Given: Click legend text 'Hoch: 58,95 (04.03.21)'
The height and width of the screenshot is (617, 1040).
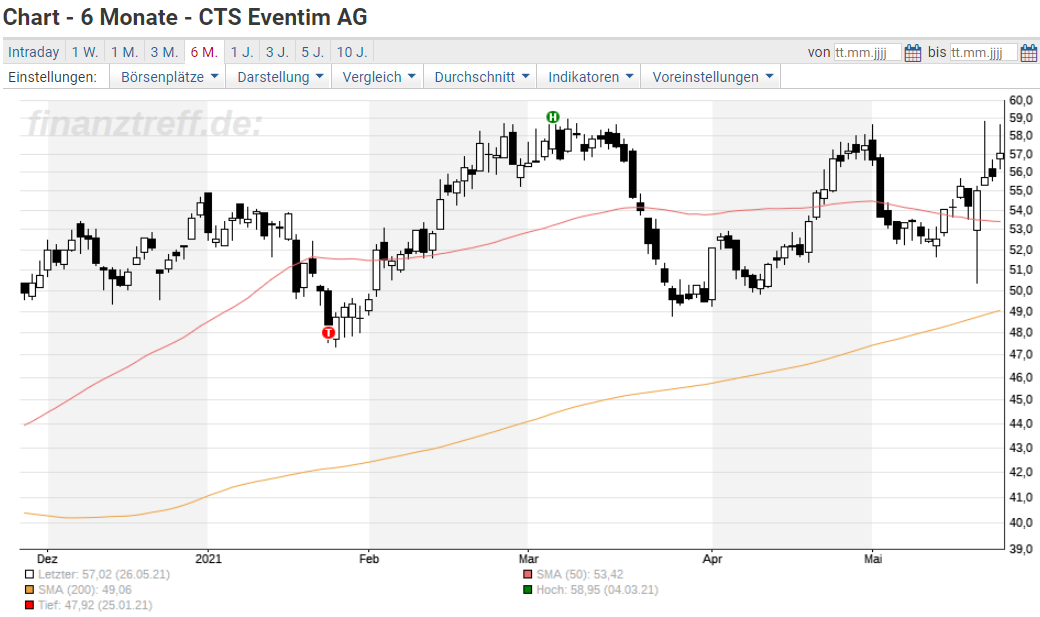Looking at the screenshot, I should (597, 590).
